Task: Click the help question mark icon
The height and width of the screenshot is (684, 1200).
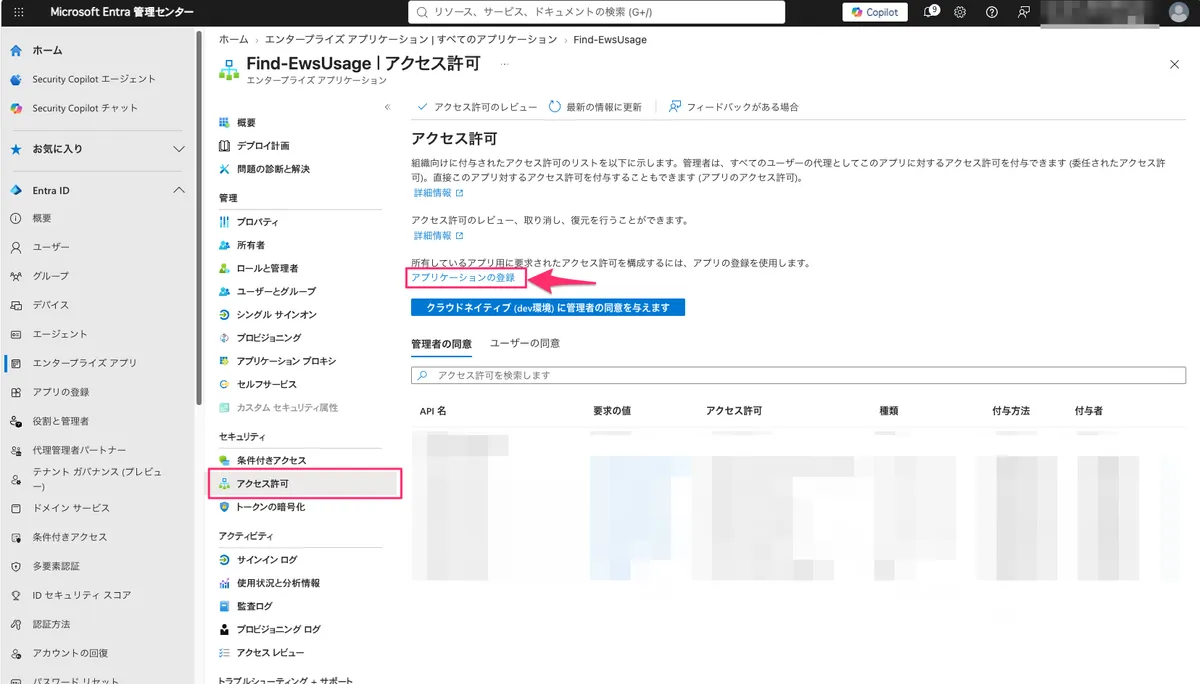Action: tap(991, 12)
